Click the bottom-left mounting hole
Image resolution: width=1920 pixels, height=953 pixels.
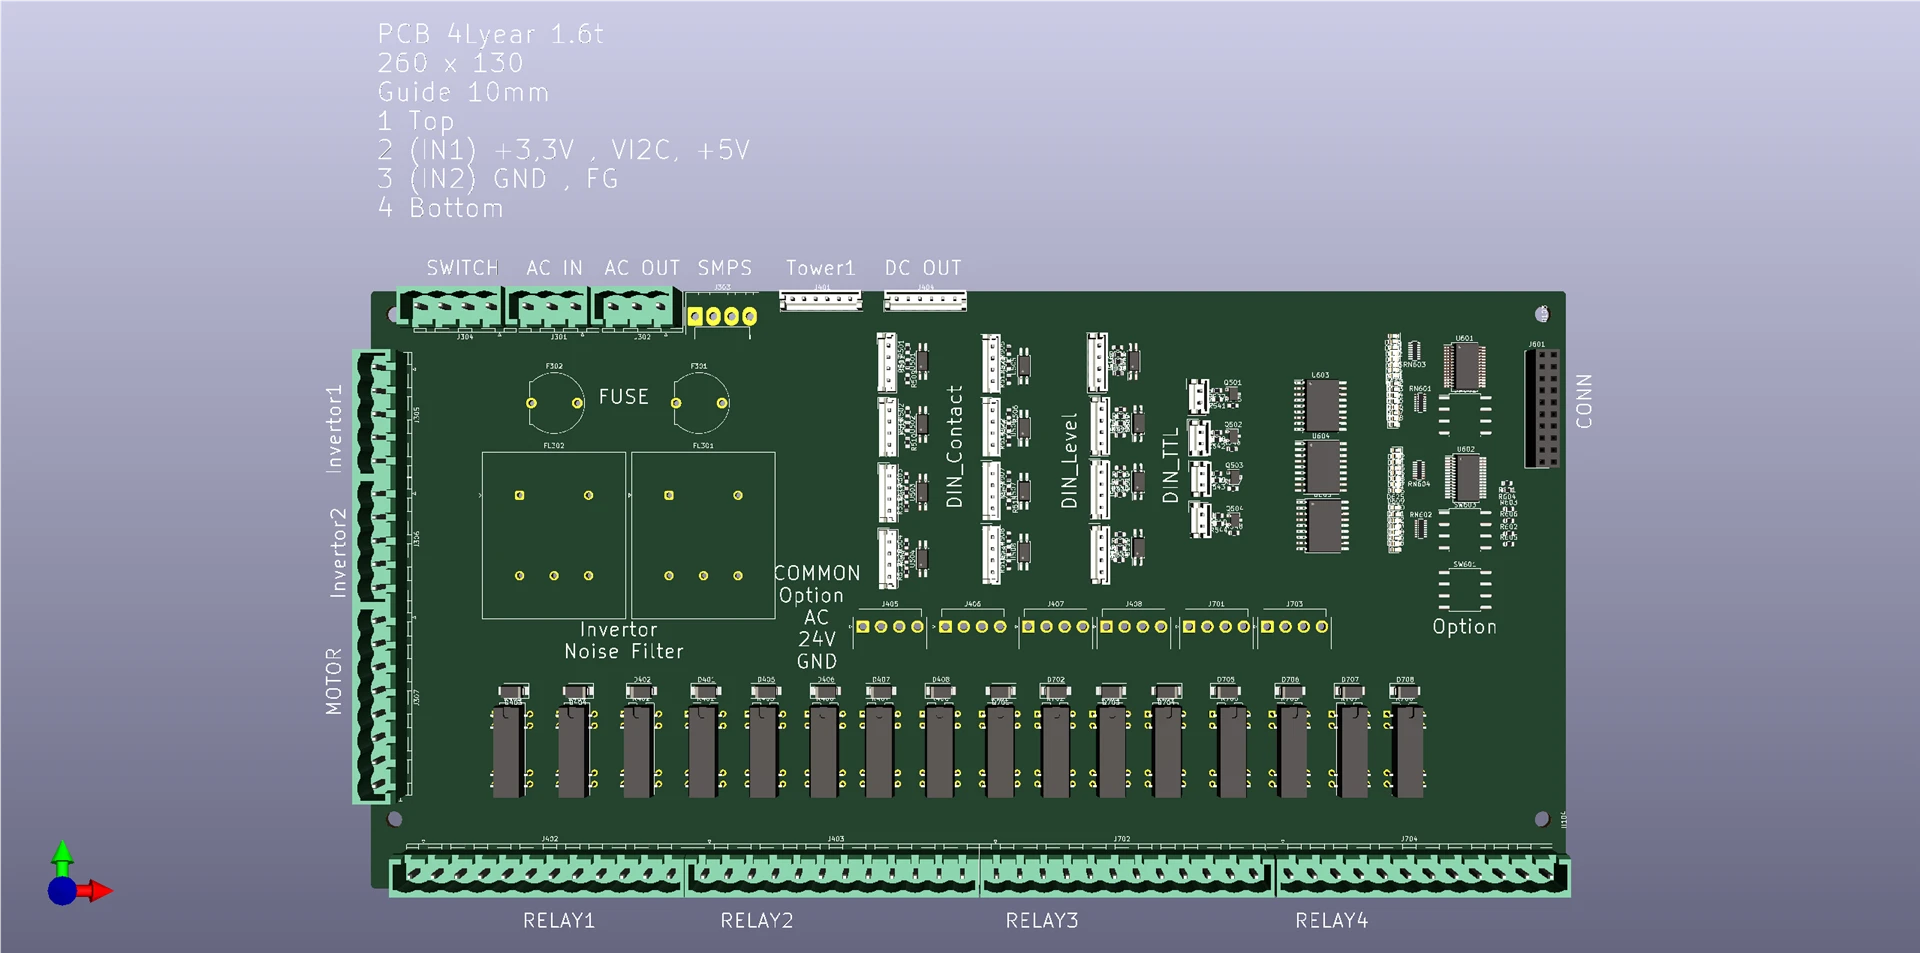(394, 819)
